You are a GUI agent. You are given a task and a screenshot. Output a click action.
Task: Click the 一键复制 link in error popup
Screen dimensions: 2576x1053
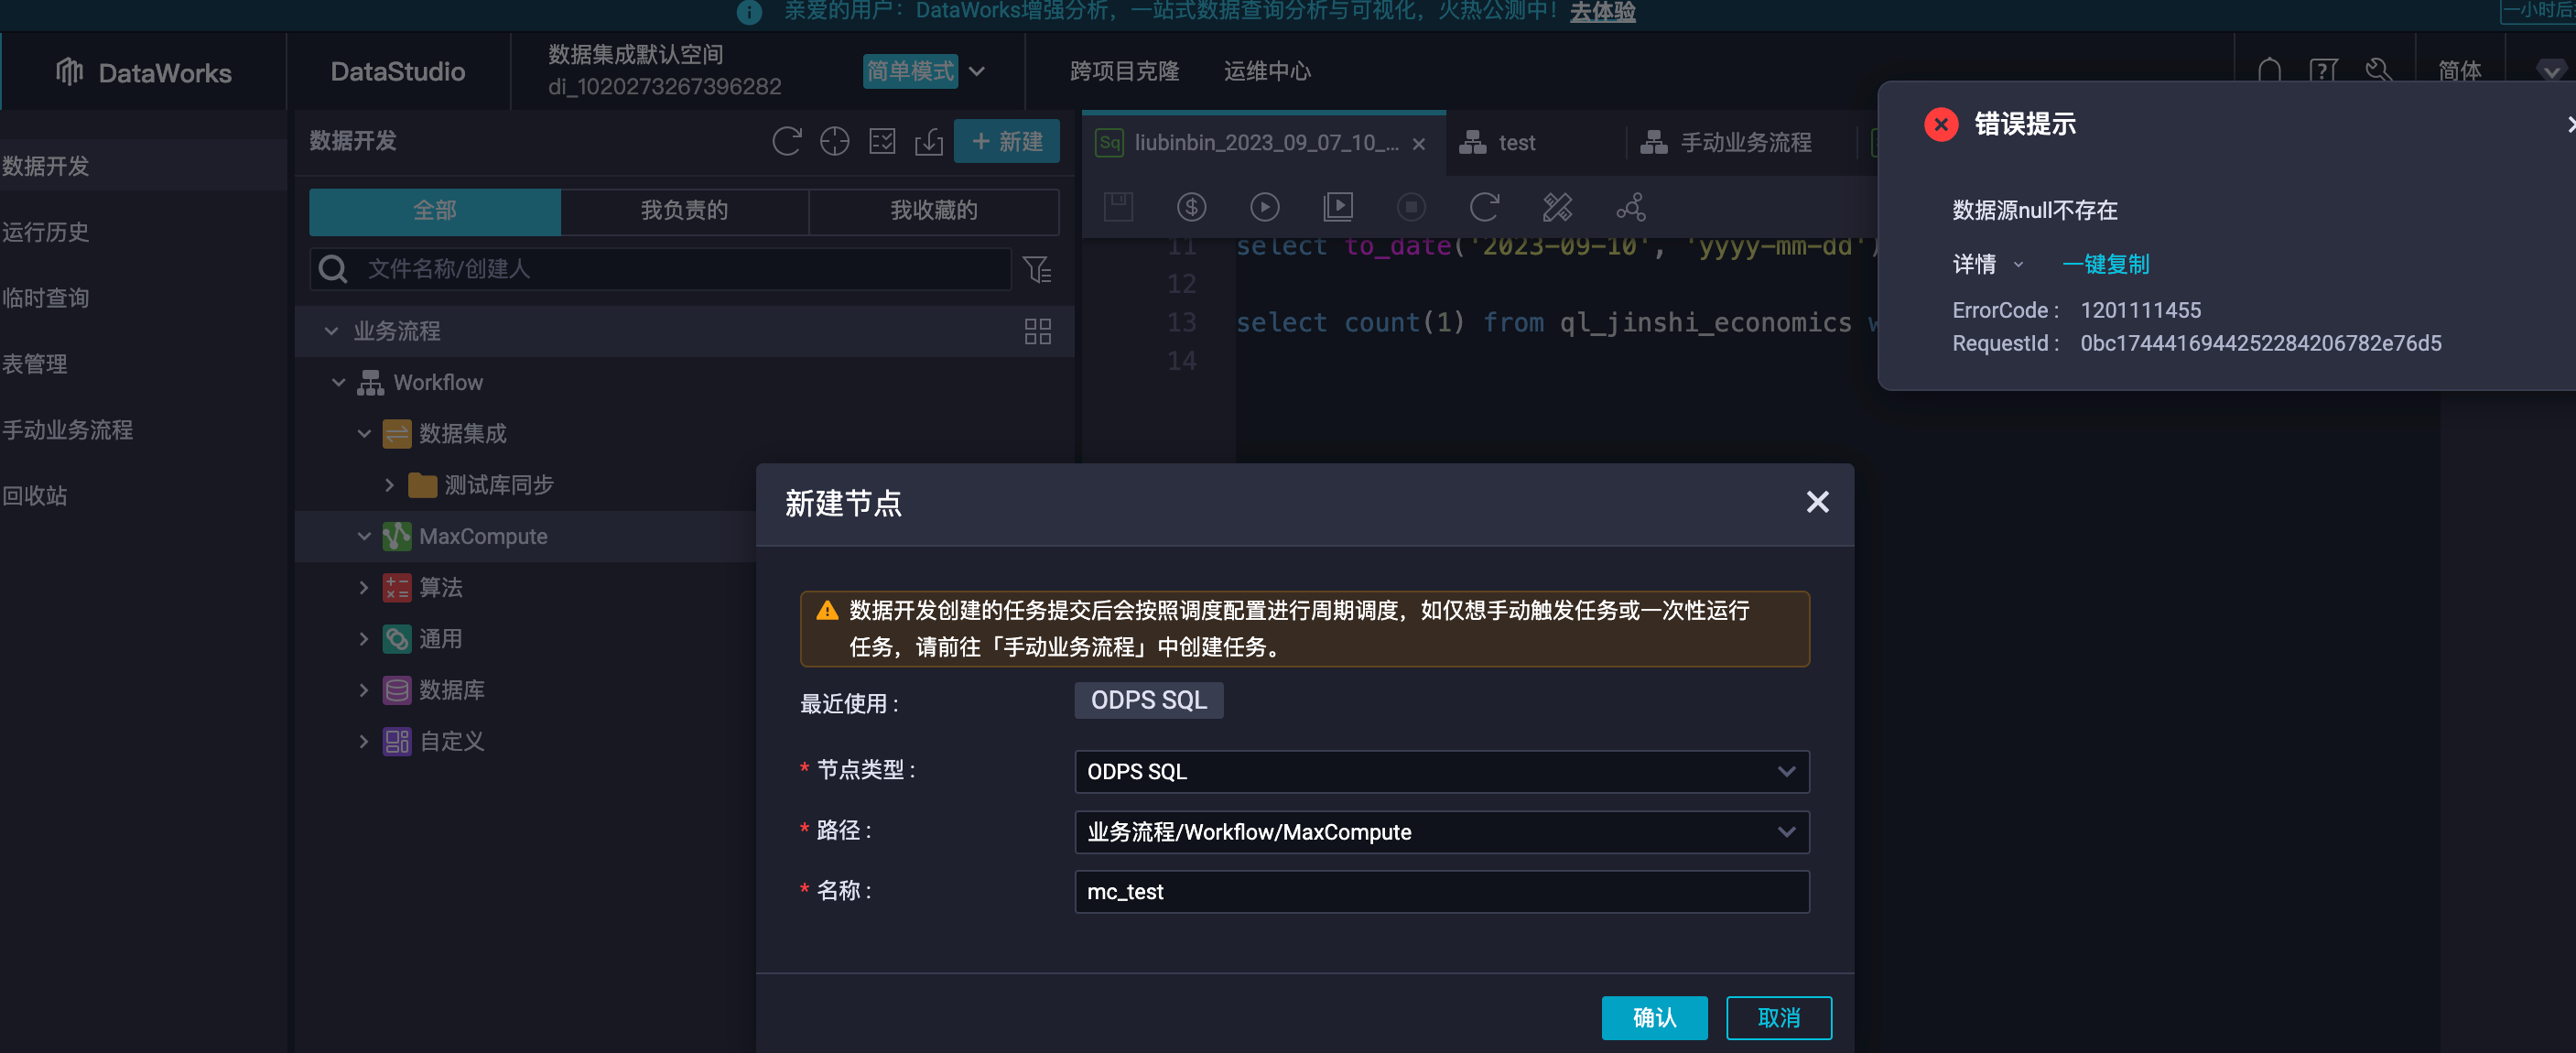[2105, 264]
